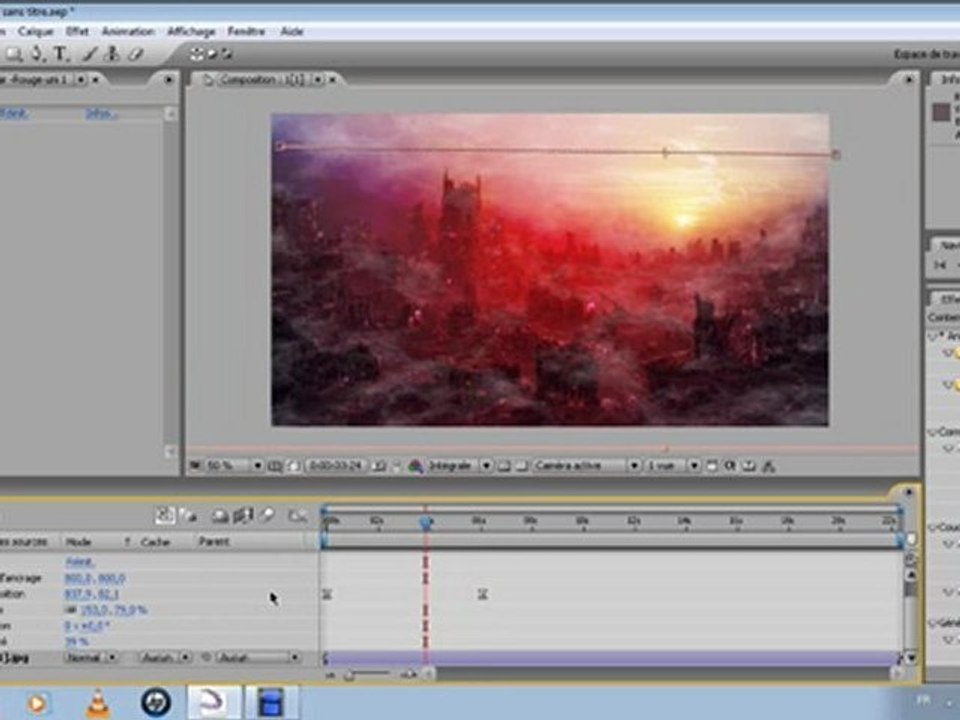
Task: Open the composition panel options menu button
Action: [x=909, y=80]
